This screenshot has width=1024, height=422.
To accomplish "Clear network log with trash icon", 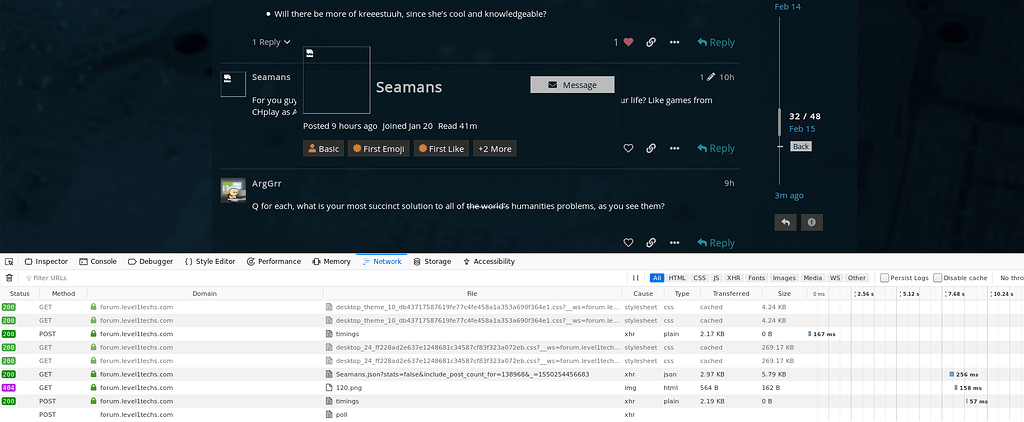I will click(x=10, y=277).
